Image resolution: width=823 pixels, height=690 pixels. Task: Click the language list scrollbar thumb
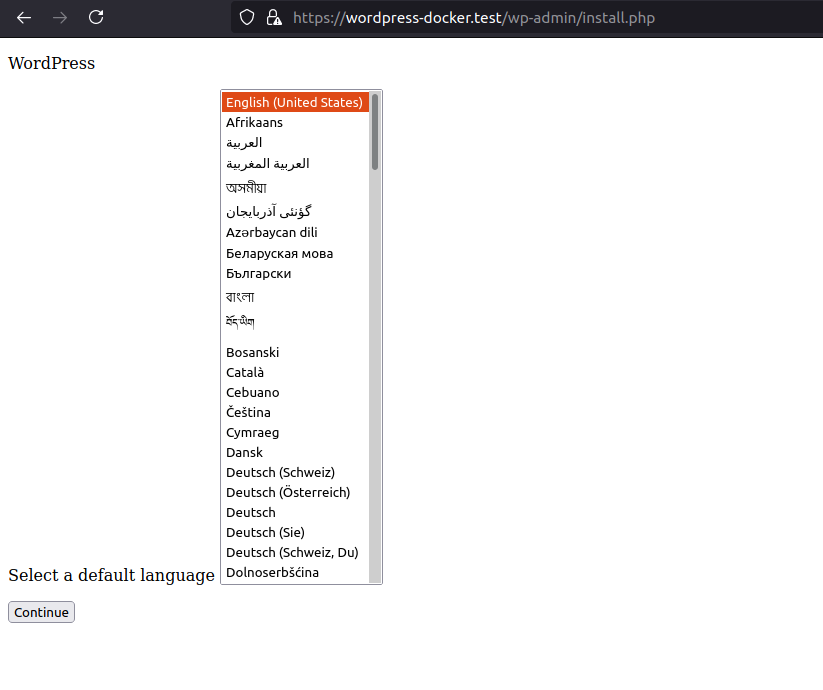(x=375, y=132)
